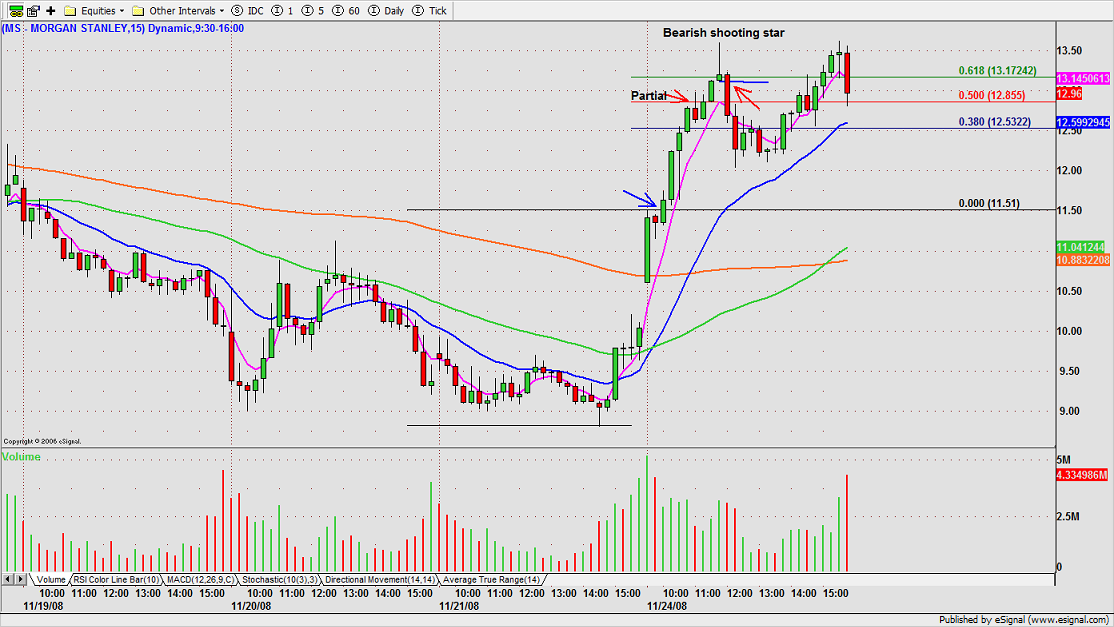Switch to the Daily interval
The width and height of the screenshot is (1114, 627).
387,11
